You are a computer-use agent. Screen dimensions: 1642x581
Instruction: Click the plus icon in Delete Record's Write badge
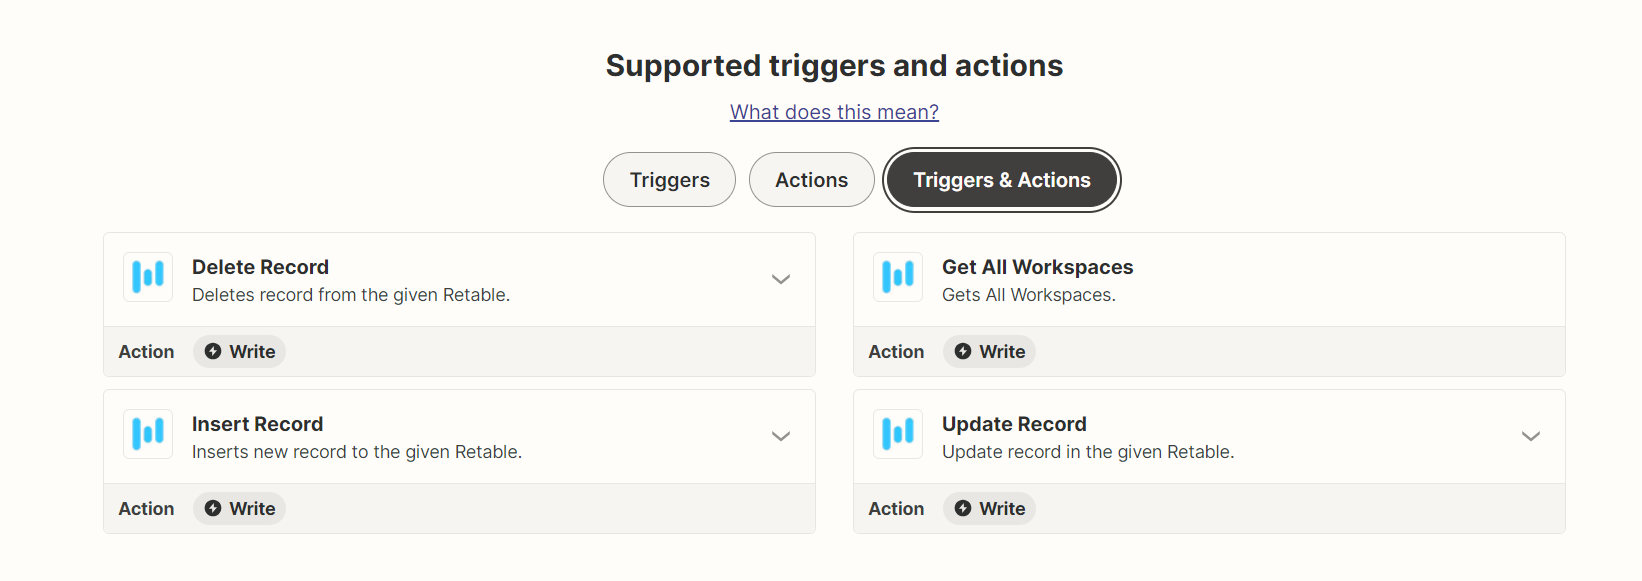tap(211, 351)
